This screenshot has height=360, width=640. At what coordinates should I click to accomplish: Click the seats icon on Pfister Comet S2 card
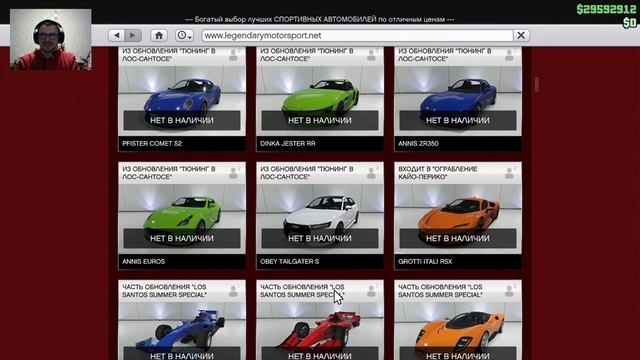point(233,55)
